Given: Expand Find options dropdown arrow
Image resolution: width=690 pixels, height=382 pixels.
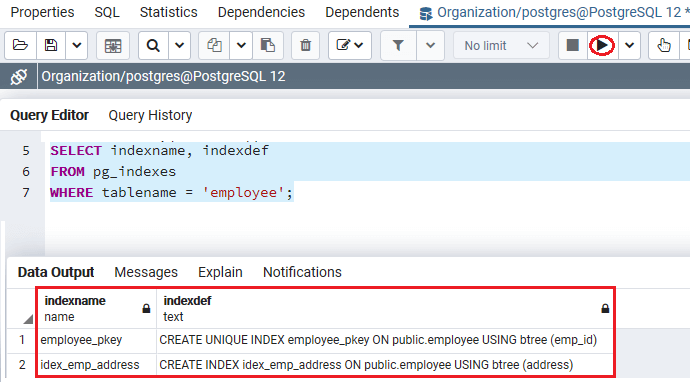Looking at the screenshot, I should tap(180, 45).
